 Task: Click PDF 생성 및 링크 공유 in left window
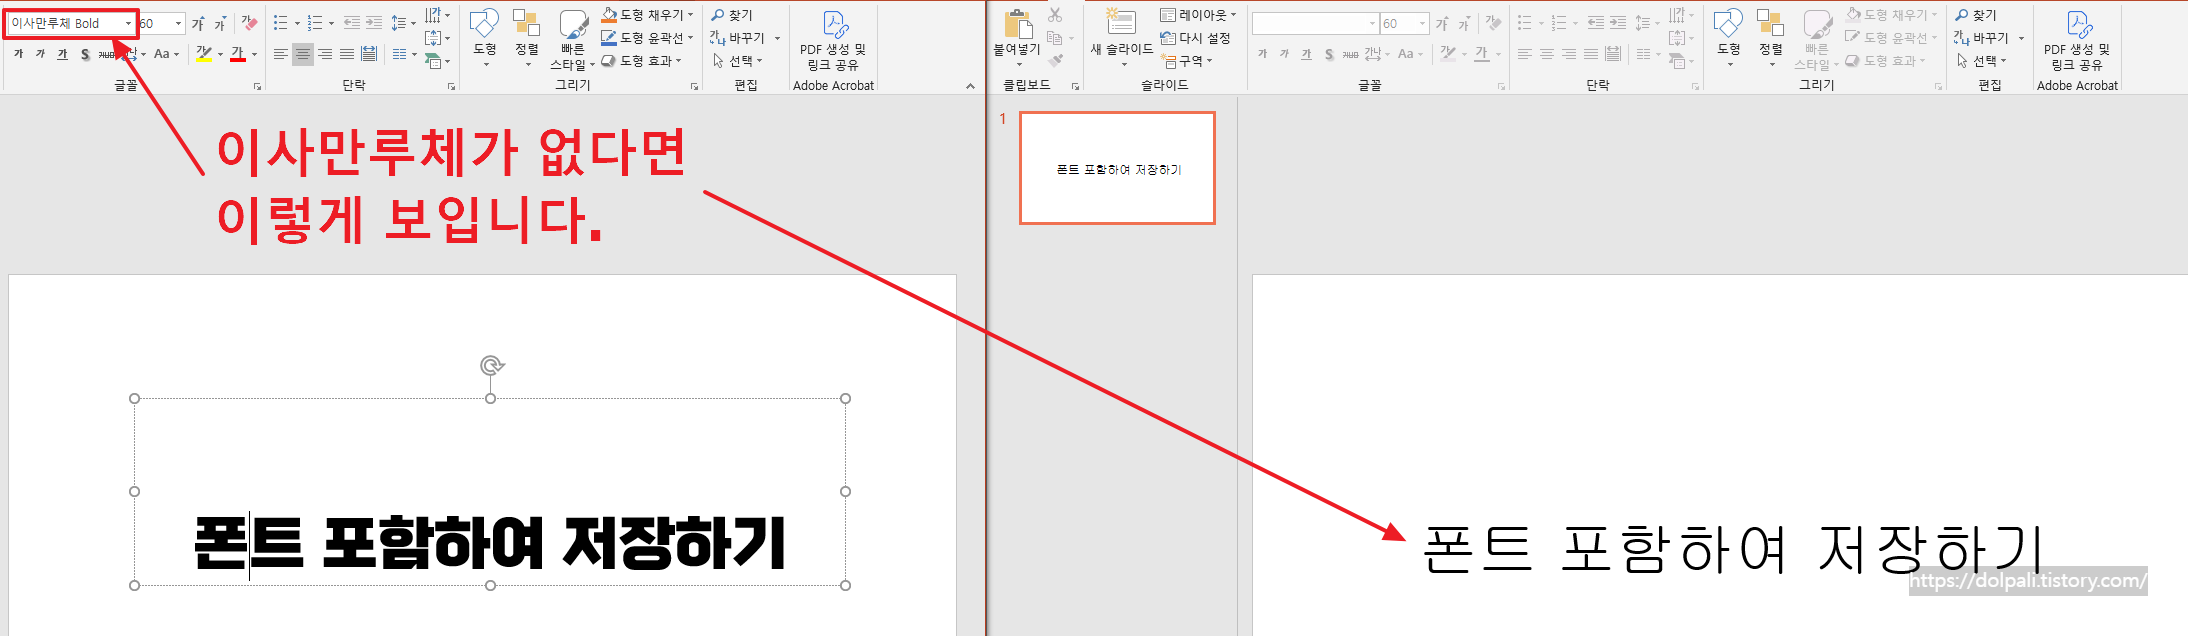833,40
